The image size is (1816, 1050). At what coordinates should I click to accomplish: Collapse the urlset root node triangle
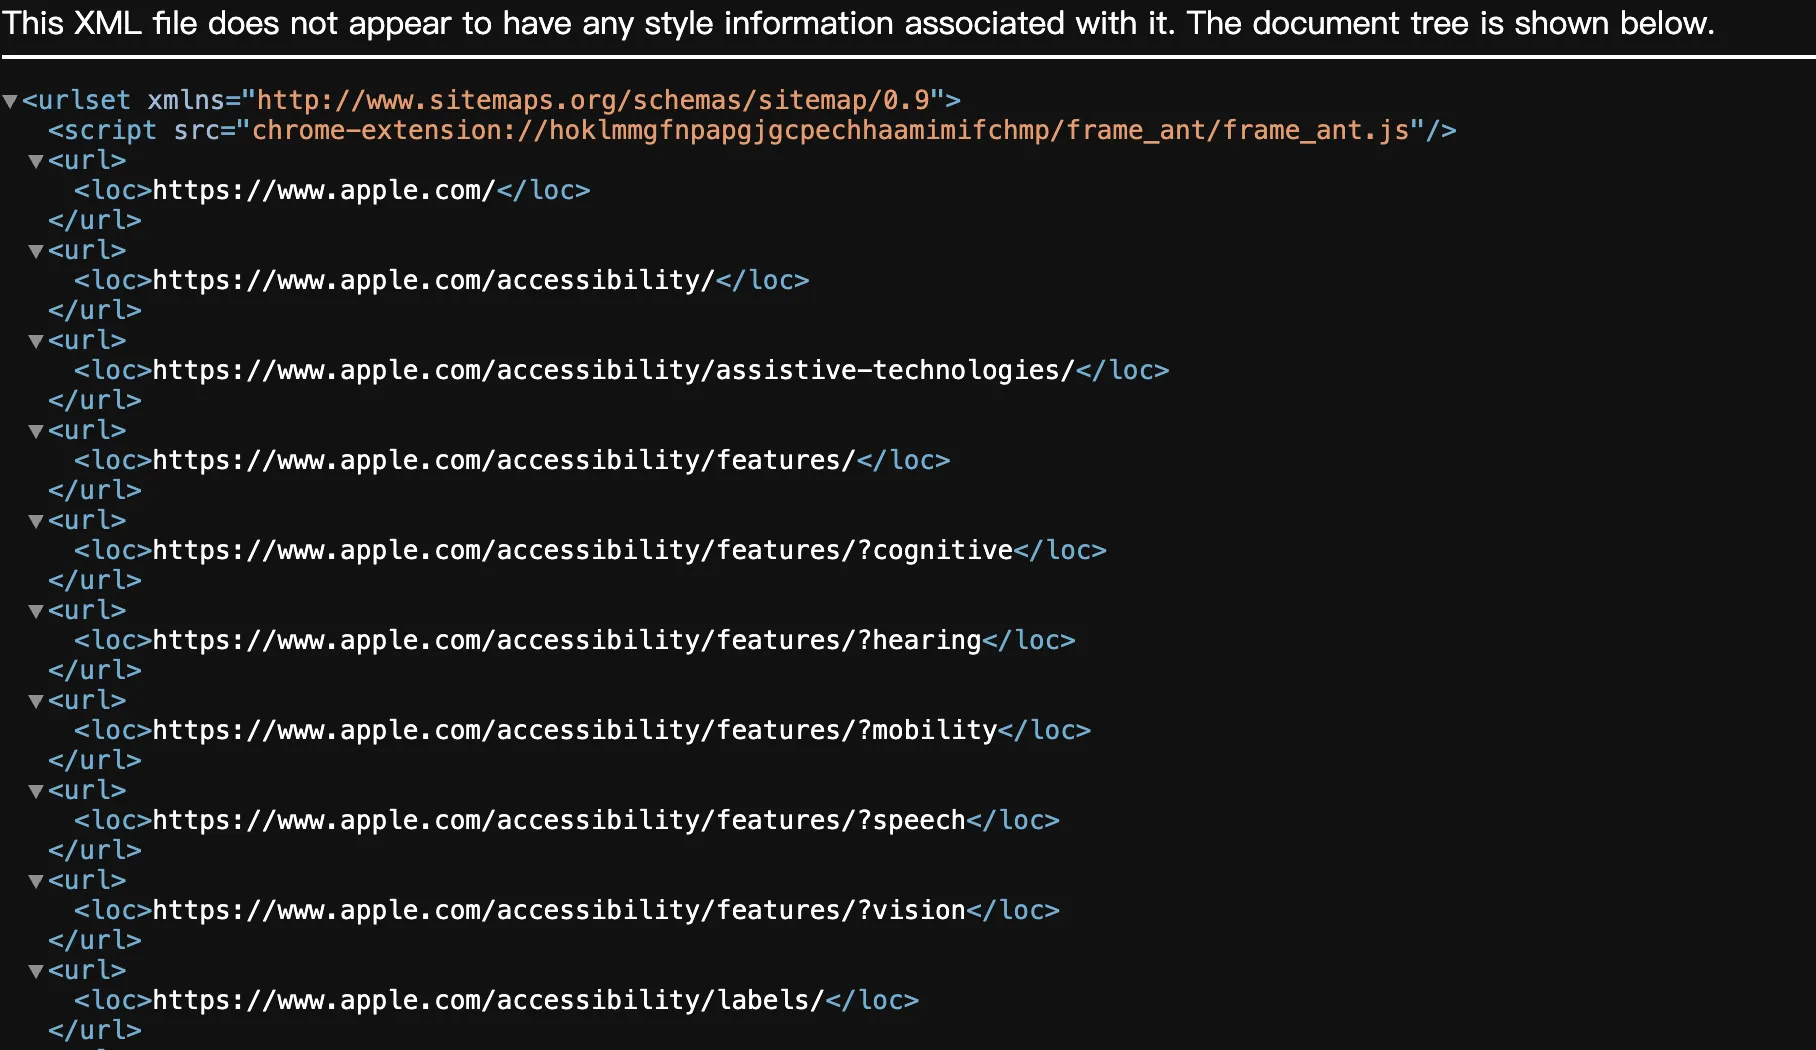[10, 101]
